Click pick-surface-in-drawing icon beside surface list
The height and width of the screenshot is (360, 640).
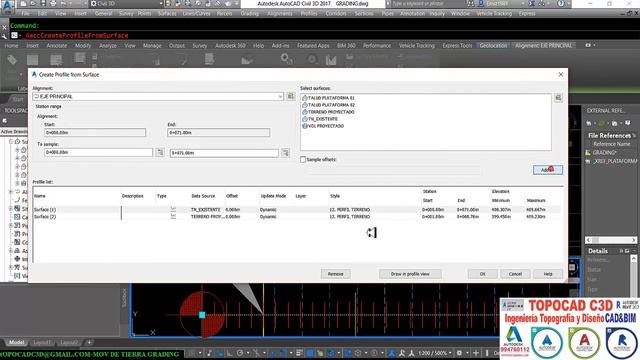pyautogui.click(x=558, y=98)
